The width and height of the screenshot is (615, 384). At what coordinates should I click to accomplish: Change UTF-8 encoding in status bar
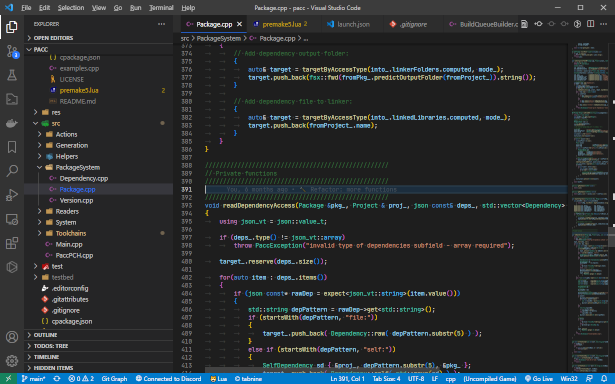point(416,379)
